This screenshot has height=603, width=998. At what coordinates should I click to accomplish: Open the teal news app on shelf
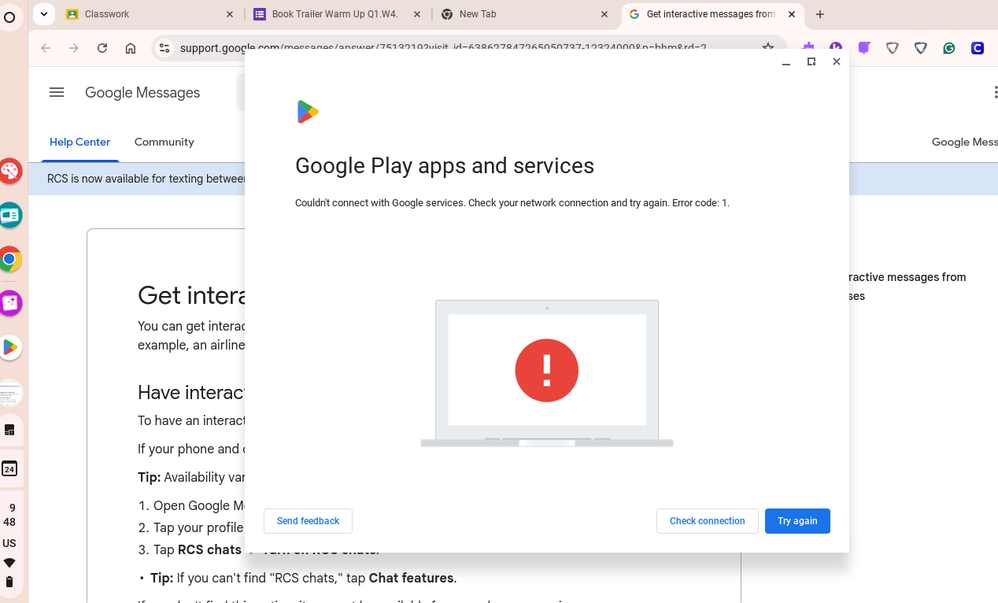(10, 215)
